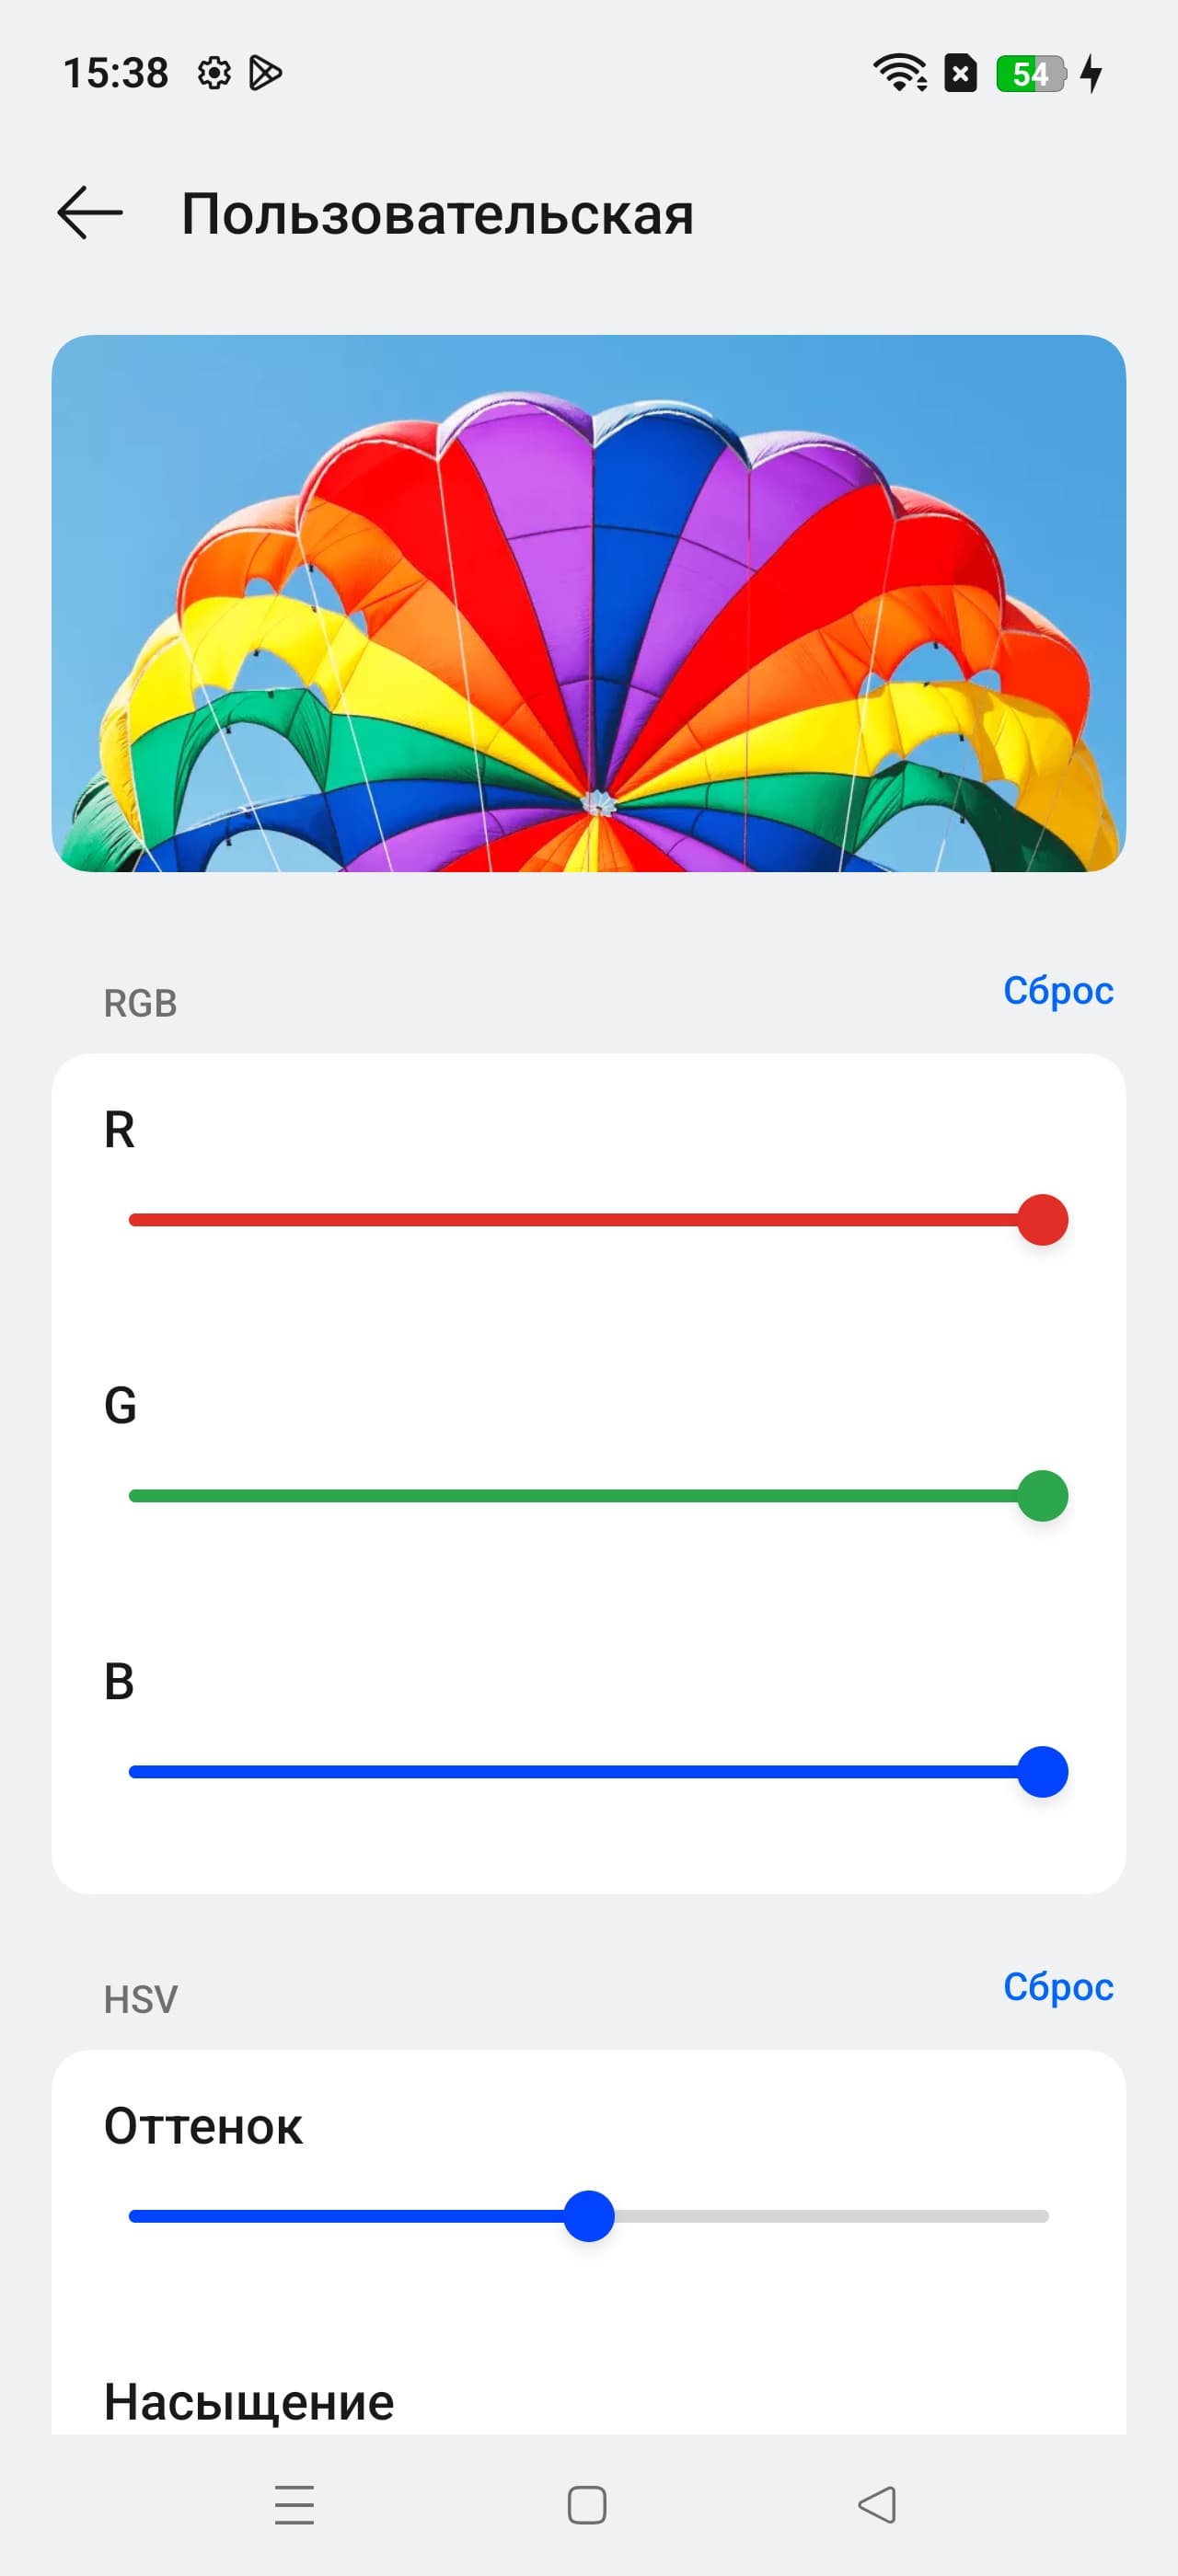Open recent apps menu navigation button

click(x=294, y=2504)
